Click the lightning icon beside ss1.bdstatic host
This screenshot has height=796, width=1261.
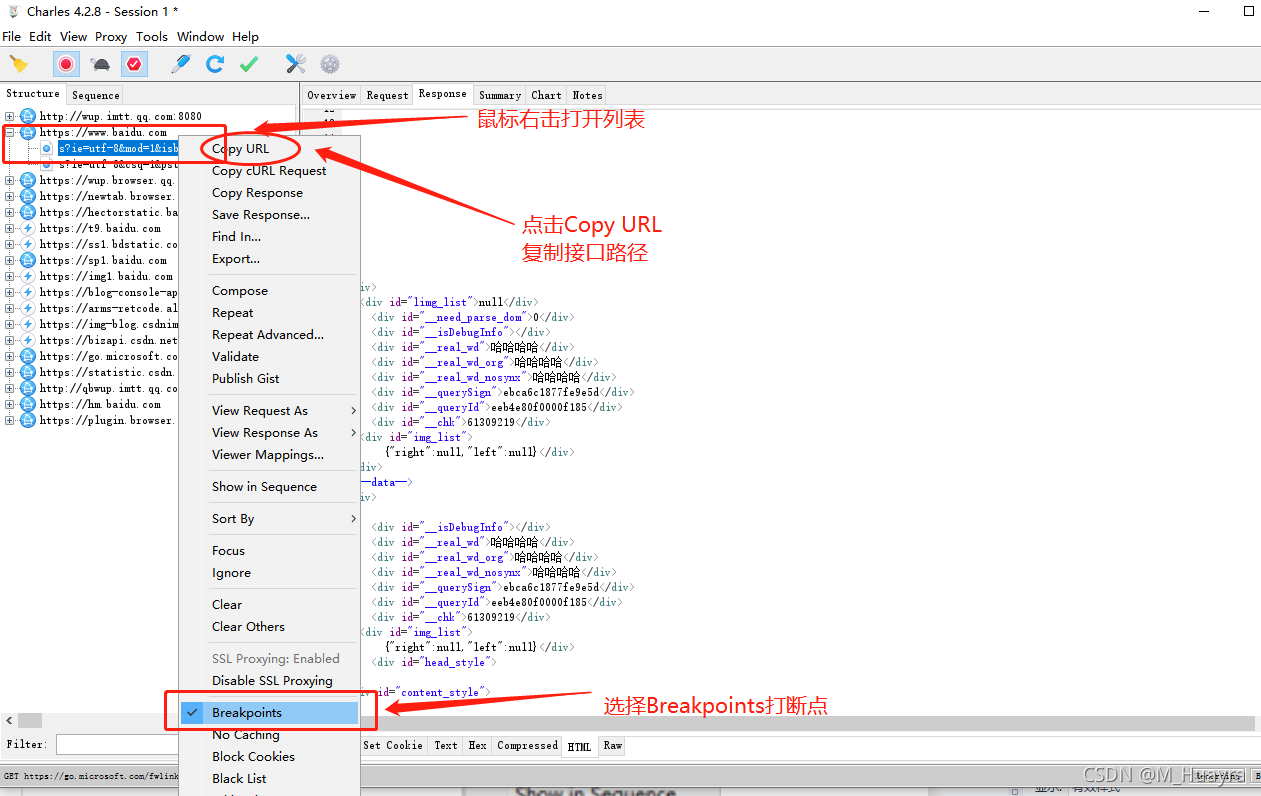coord(28,244)
